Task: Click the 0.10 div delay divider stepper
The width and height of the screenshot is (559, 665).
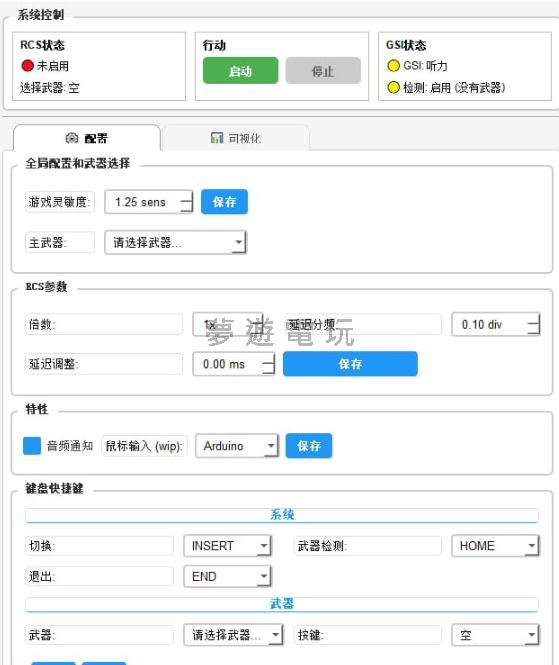Action: point(496,324)
